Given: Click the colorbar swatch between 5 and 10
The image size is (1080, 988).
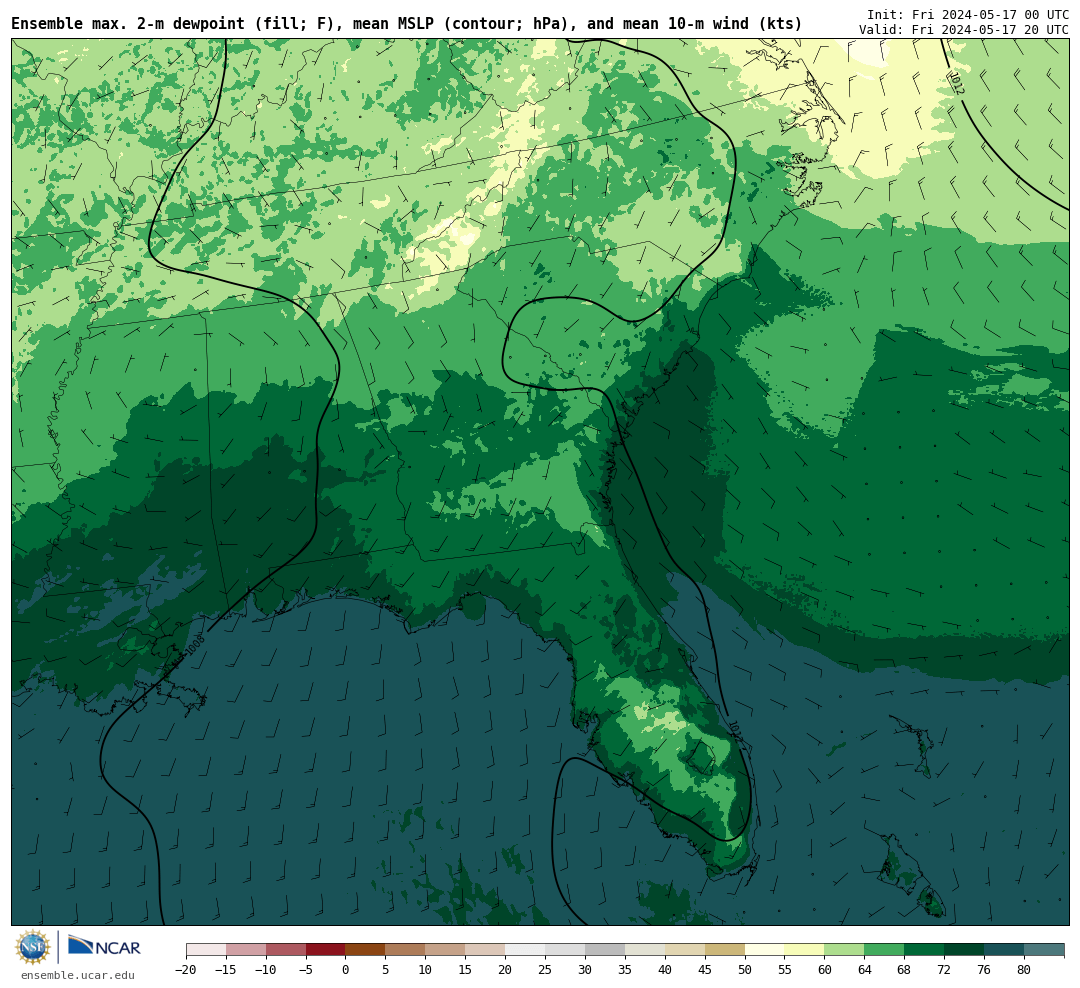Looking at the screenshot, I should pos(406,950).
